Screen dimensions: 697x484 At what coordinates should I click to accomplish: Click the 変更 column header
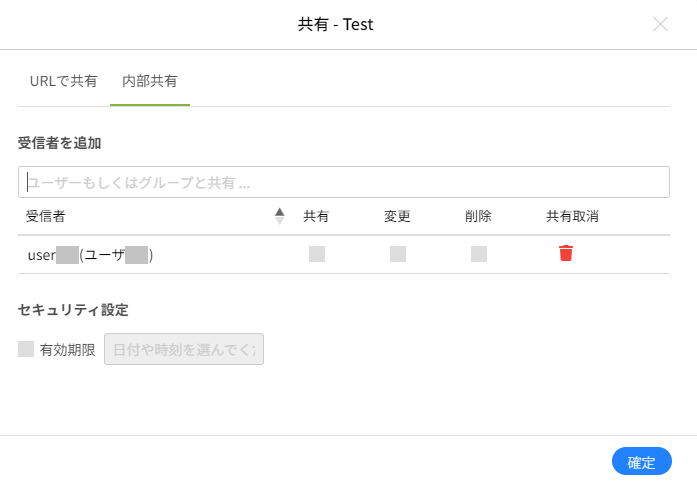[x=397, y=216]
